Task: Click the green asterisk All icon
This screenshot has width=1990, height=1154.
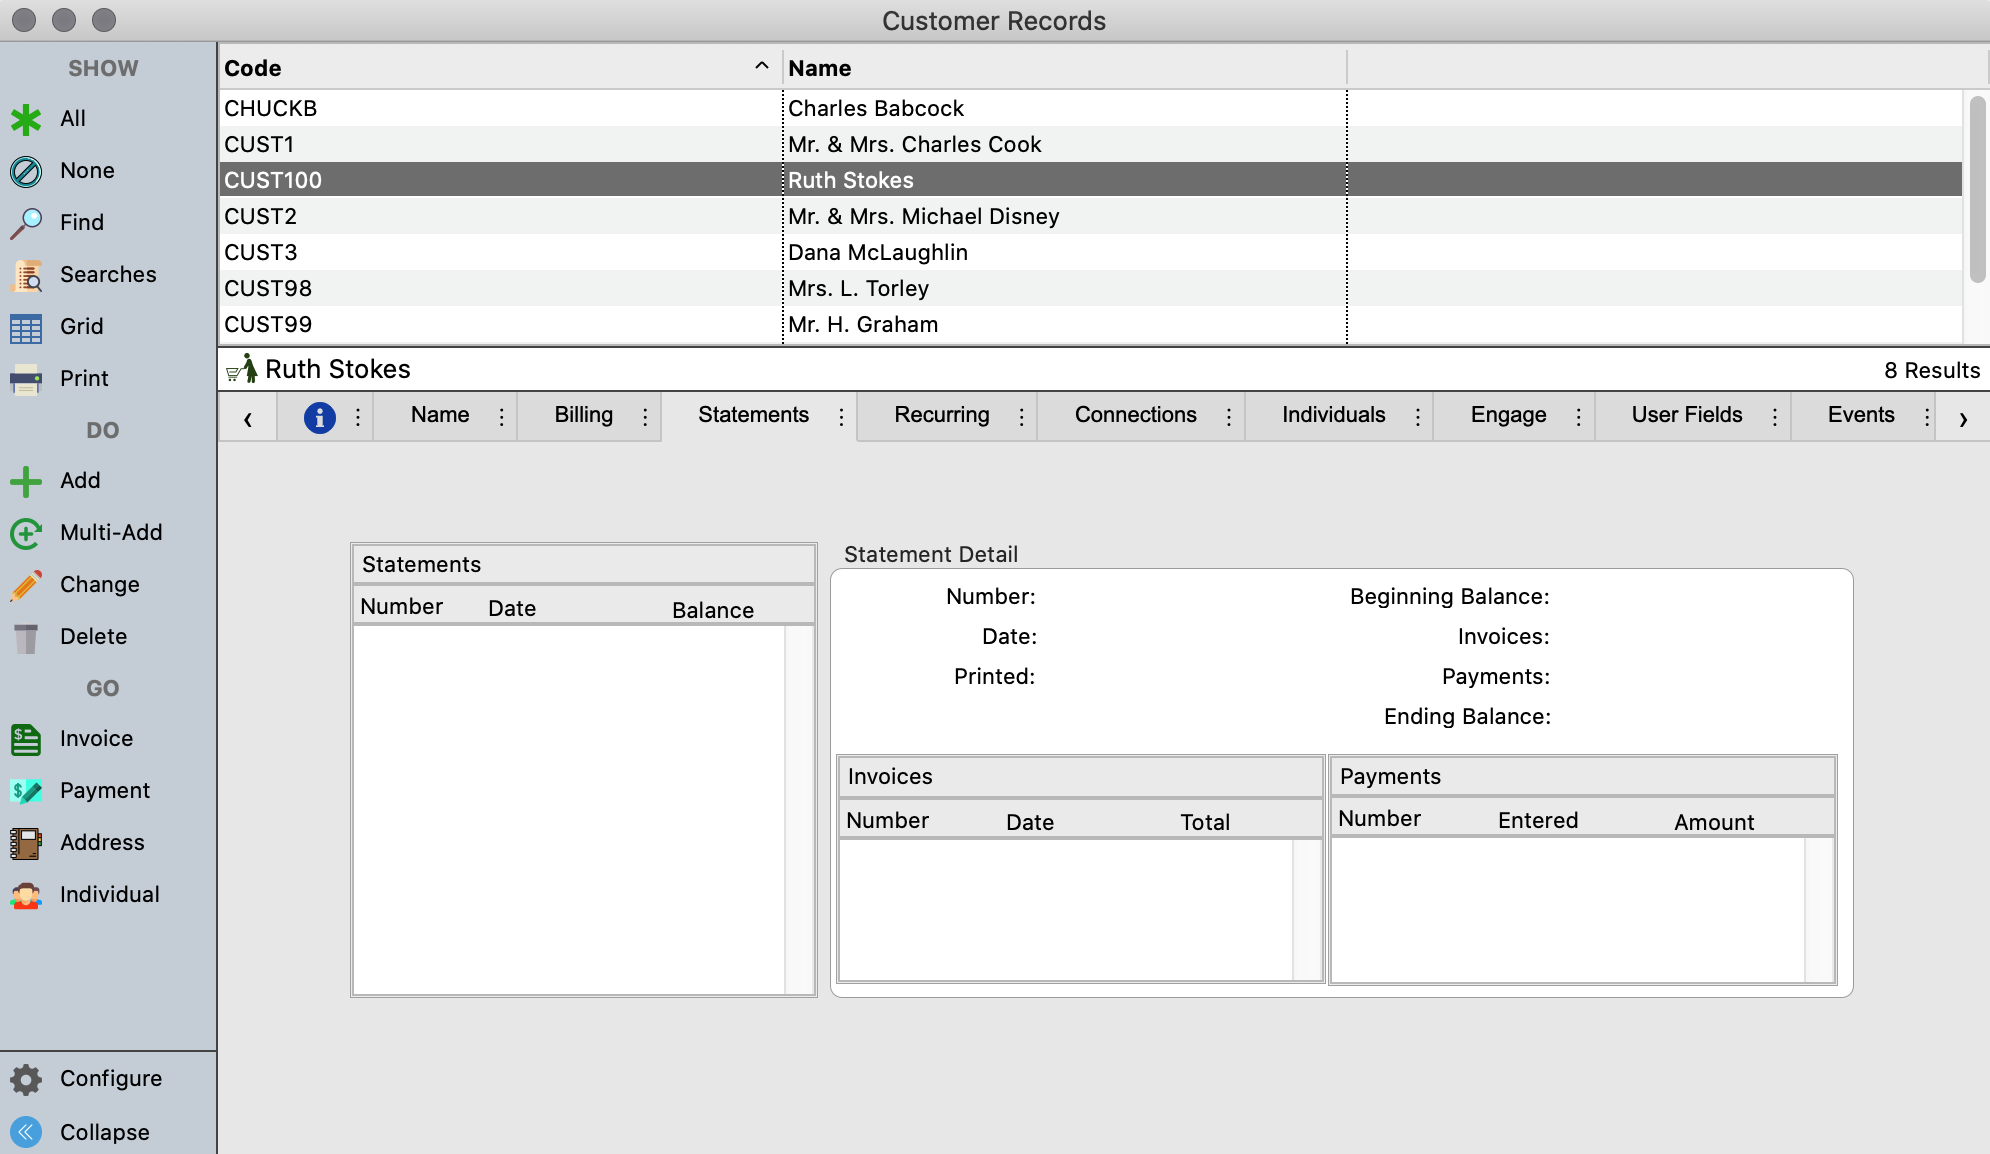Action: pos(26,119)
